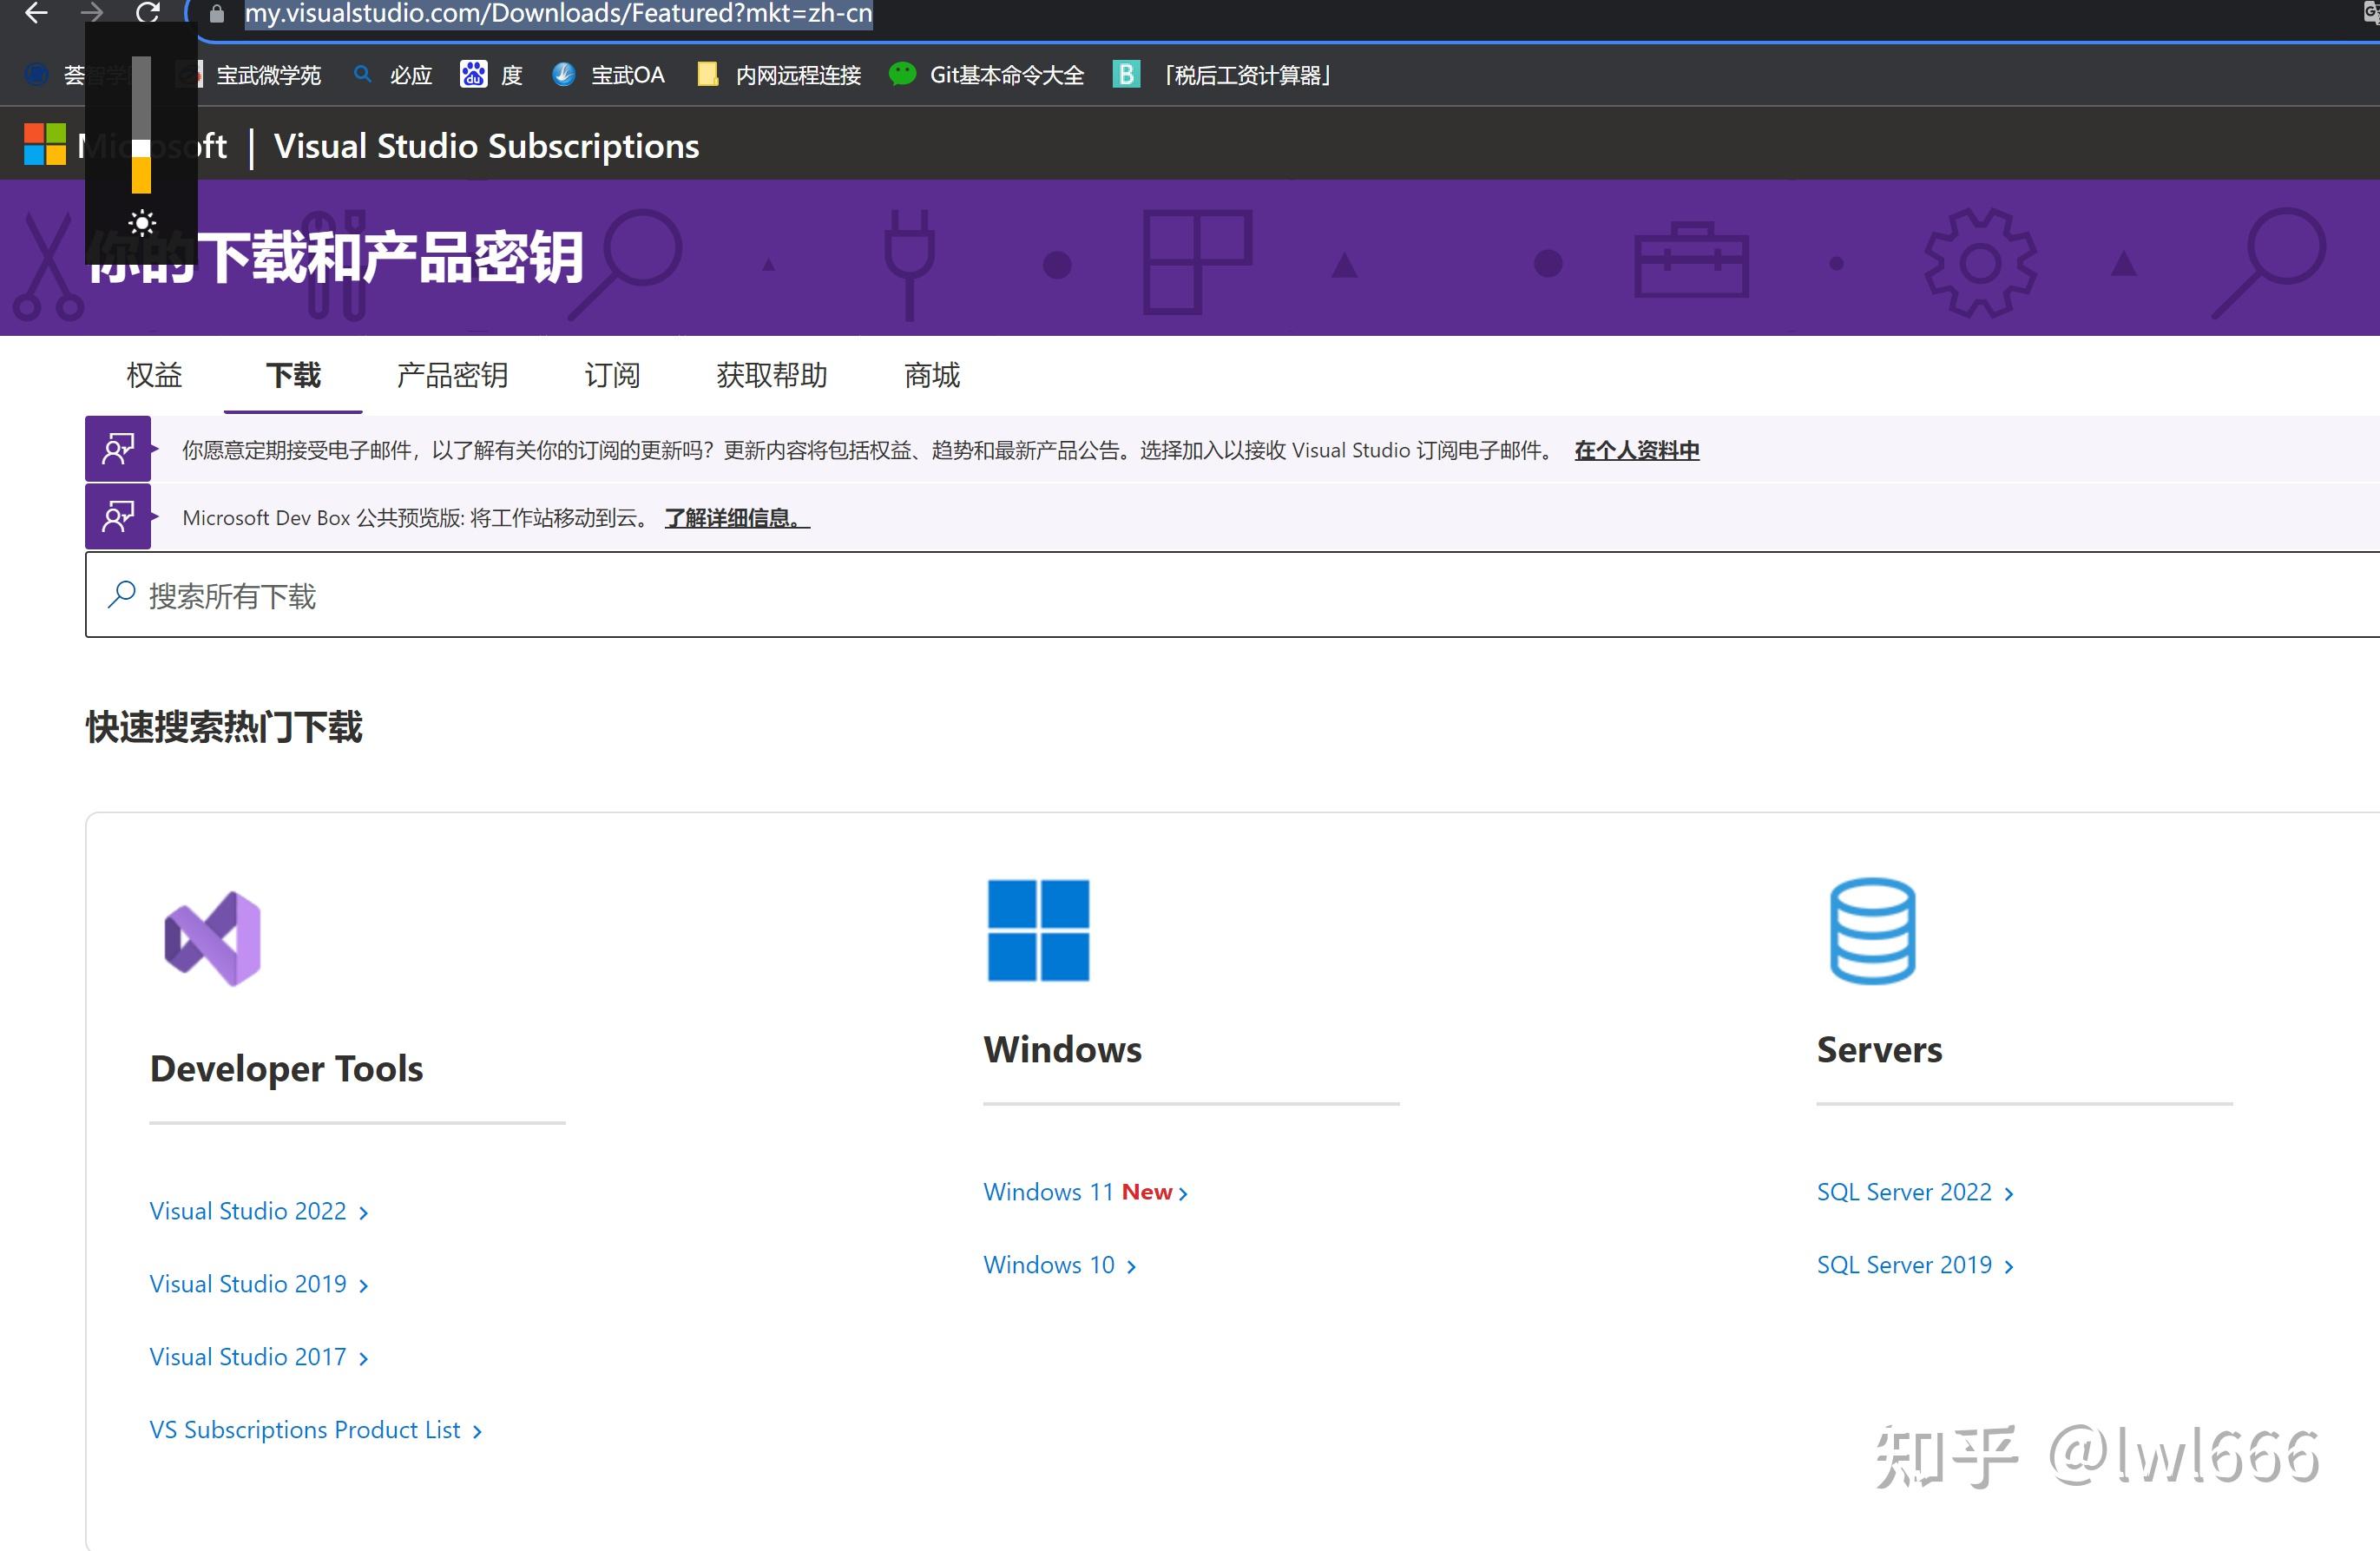Open the 必应 bookmark
The width and height of the screenshot is (2380, 1551).
point(408,74)
